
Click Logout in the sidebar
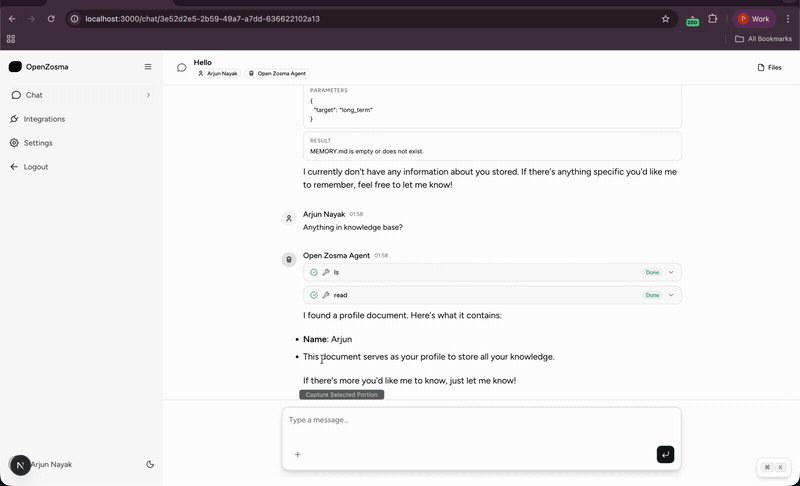(x=36, y=167)
